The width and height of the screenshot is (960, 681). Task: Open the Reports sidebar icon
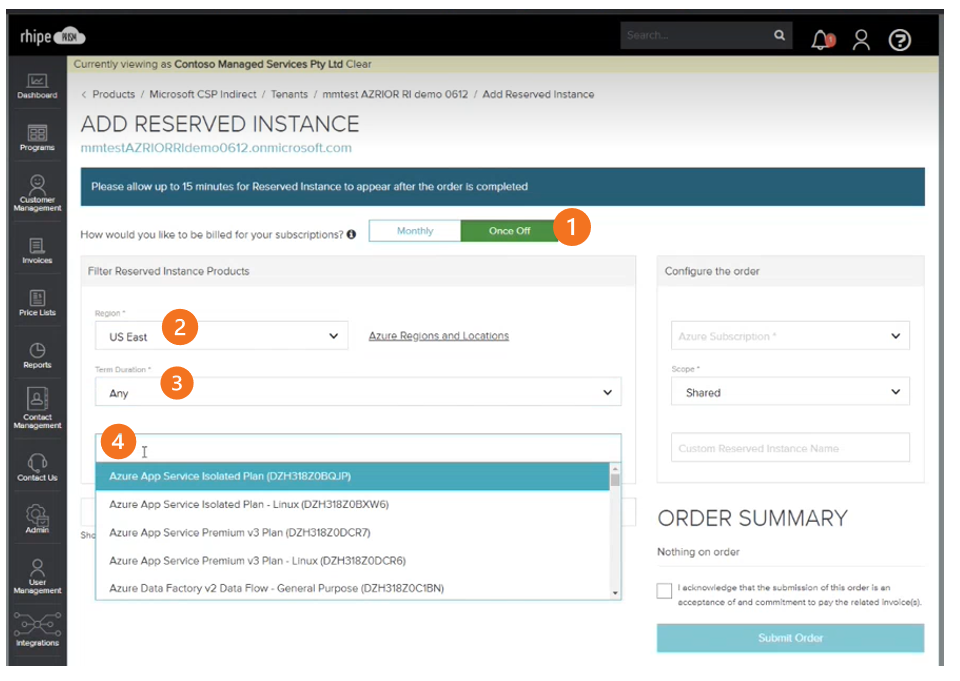(37, 355)
